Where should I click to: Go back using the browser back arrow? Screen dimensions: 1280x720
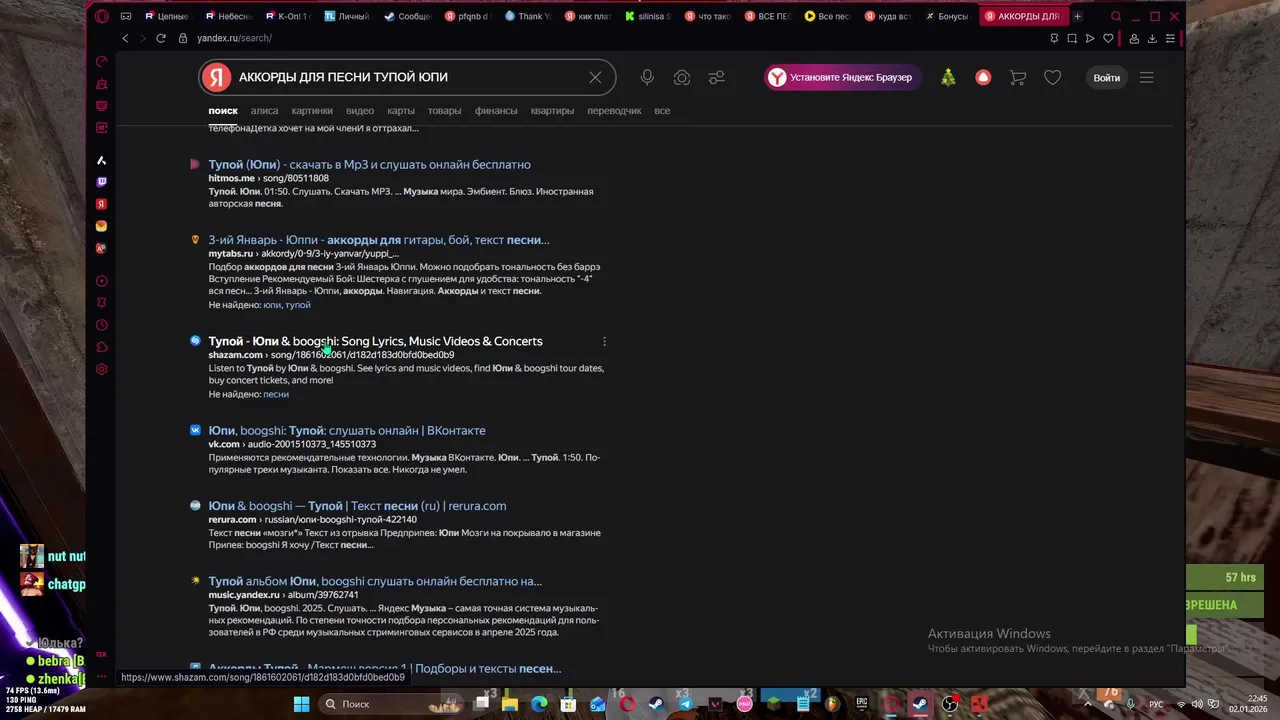pos(125,38)
